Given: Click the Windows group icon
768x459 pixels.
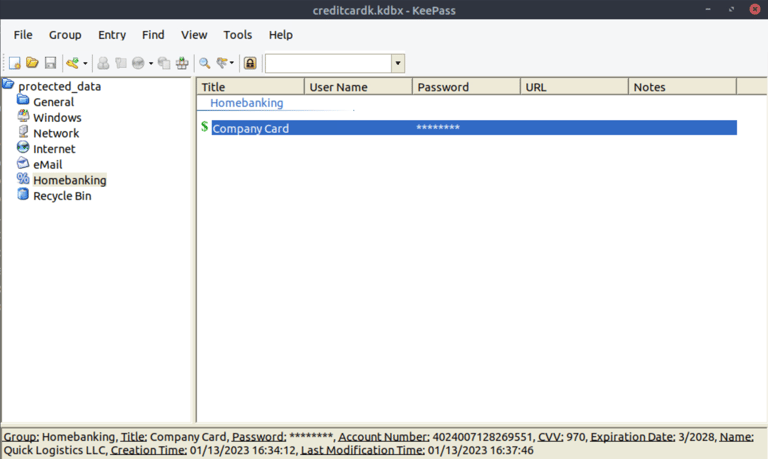Looking at the screenshot, I should [23, 116].
